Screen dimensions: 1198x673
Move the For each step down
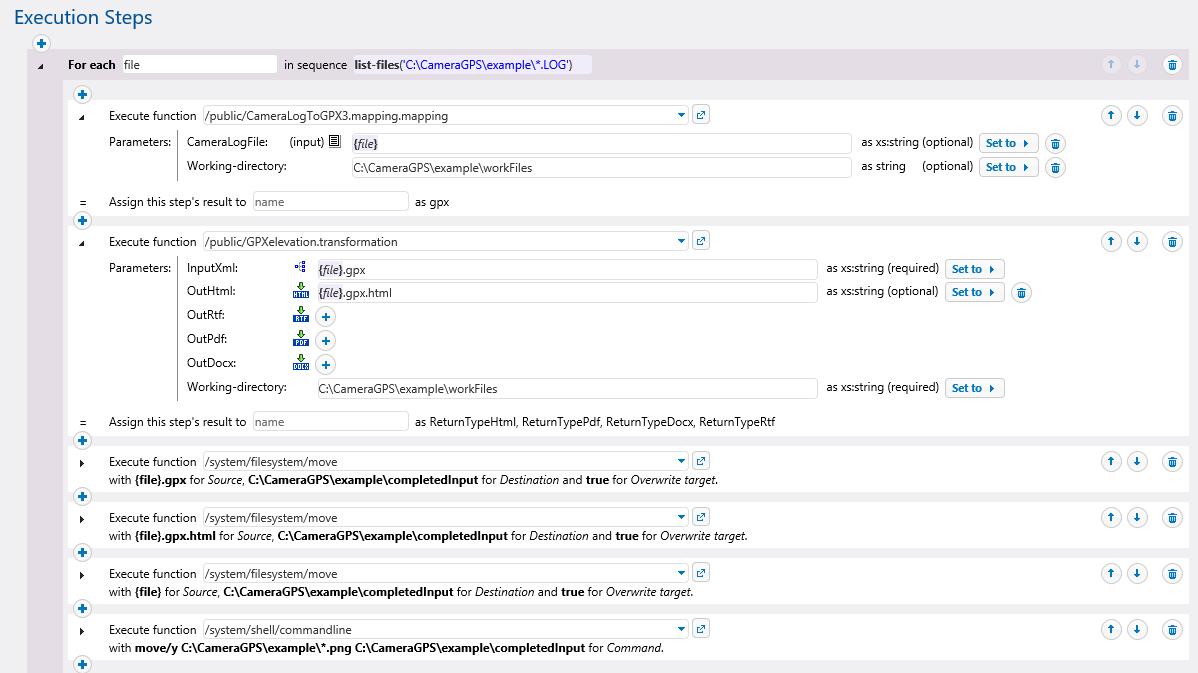coord(1137,65)
